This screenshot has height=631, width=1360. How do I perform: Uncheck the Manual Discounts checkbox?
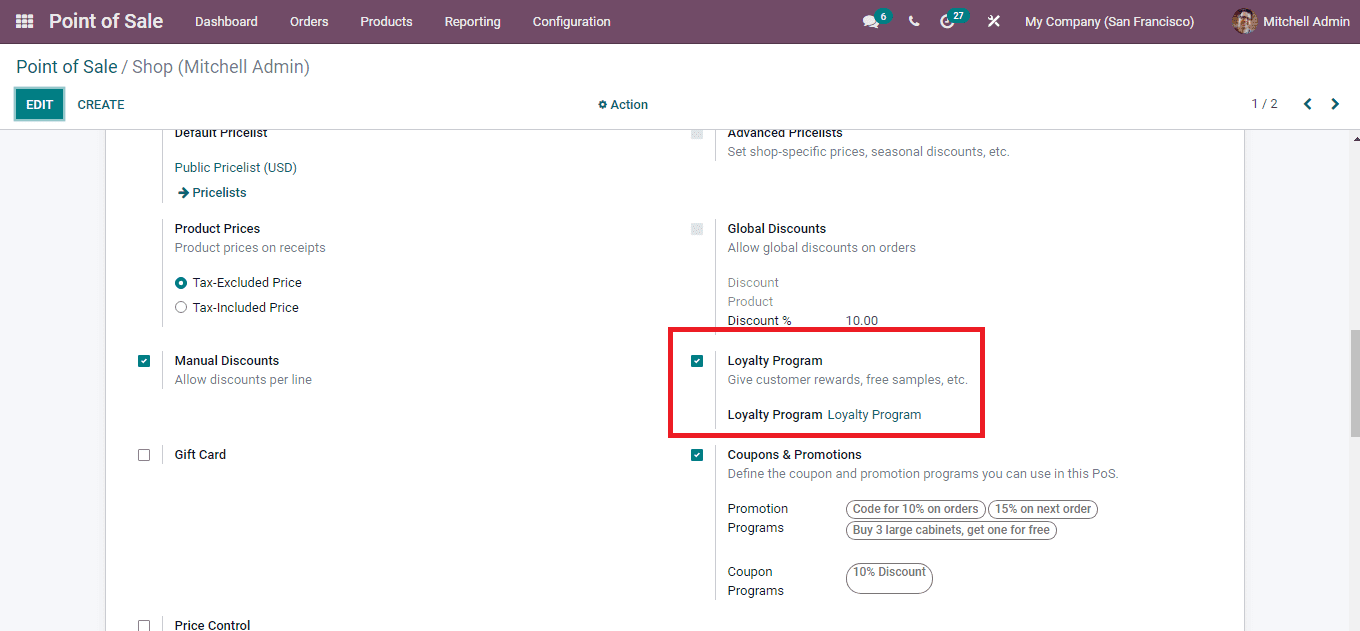pyautogui.click(x=144, y=361)
